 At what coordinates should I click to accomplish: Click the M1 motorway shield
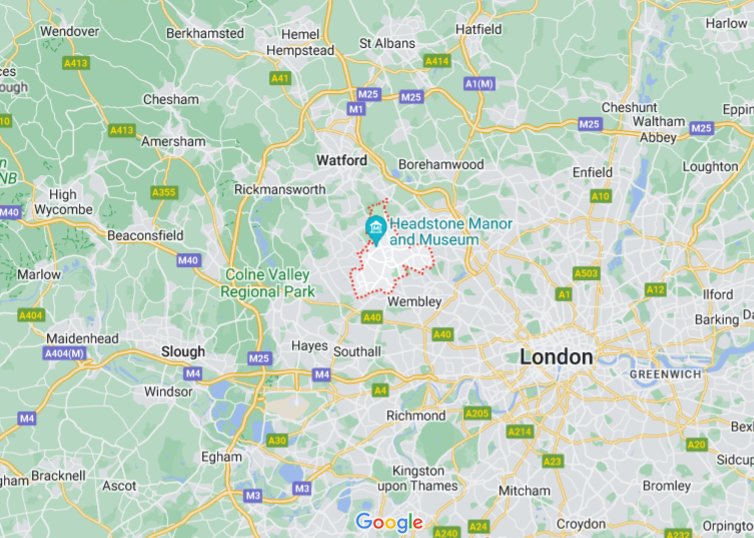pyautogui.click(x=356, y=109)
